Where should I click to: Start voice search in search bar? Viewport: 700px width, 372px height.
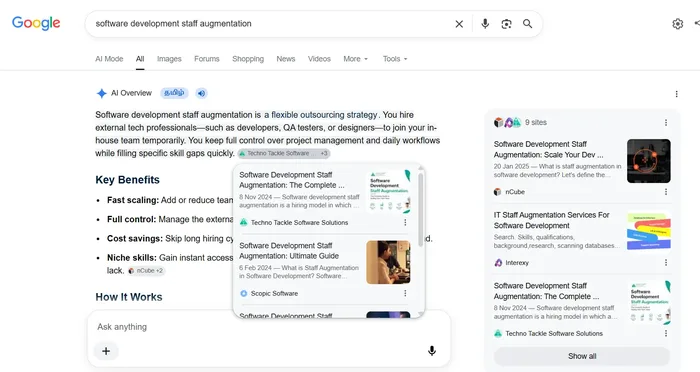click(x=485, y=24)
